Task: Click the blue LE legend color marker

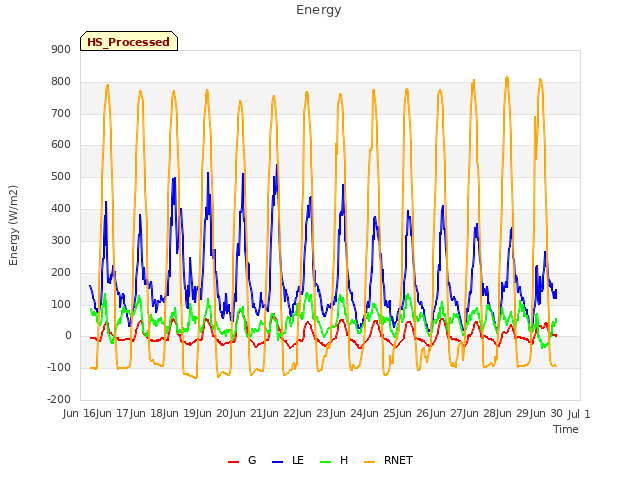Action: click(277, 462)
